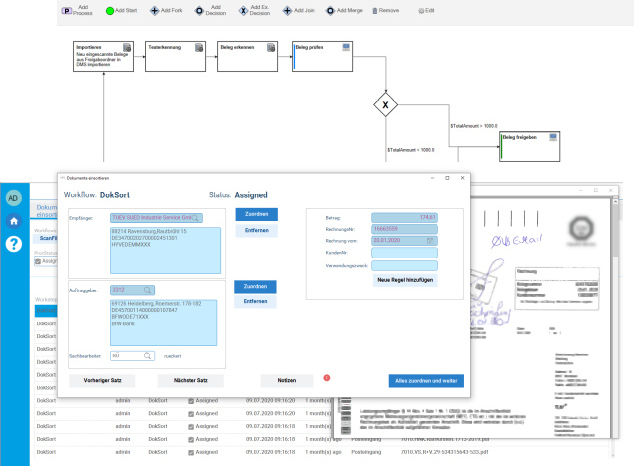Select the Importieren process box
This screenshot has width=634, height=466.
104,57
